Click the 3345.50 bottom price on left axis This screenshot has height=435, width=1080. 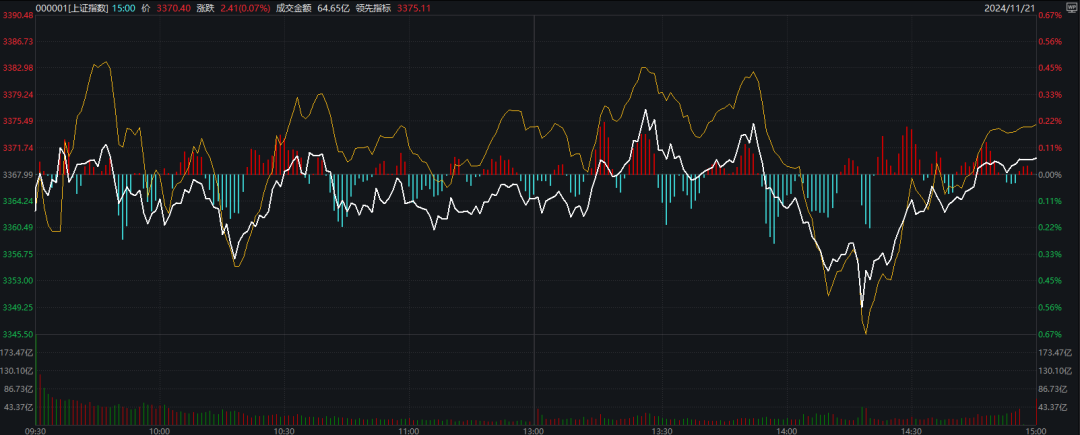[x=18, y=334]
